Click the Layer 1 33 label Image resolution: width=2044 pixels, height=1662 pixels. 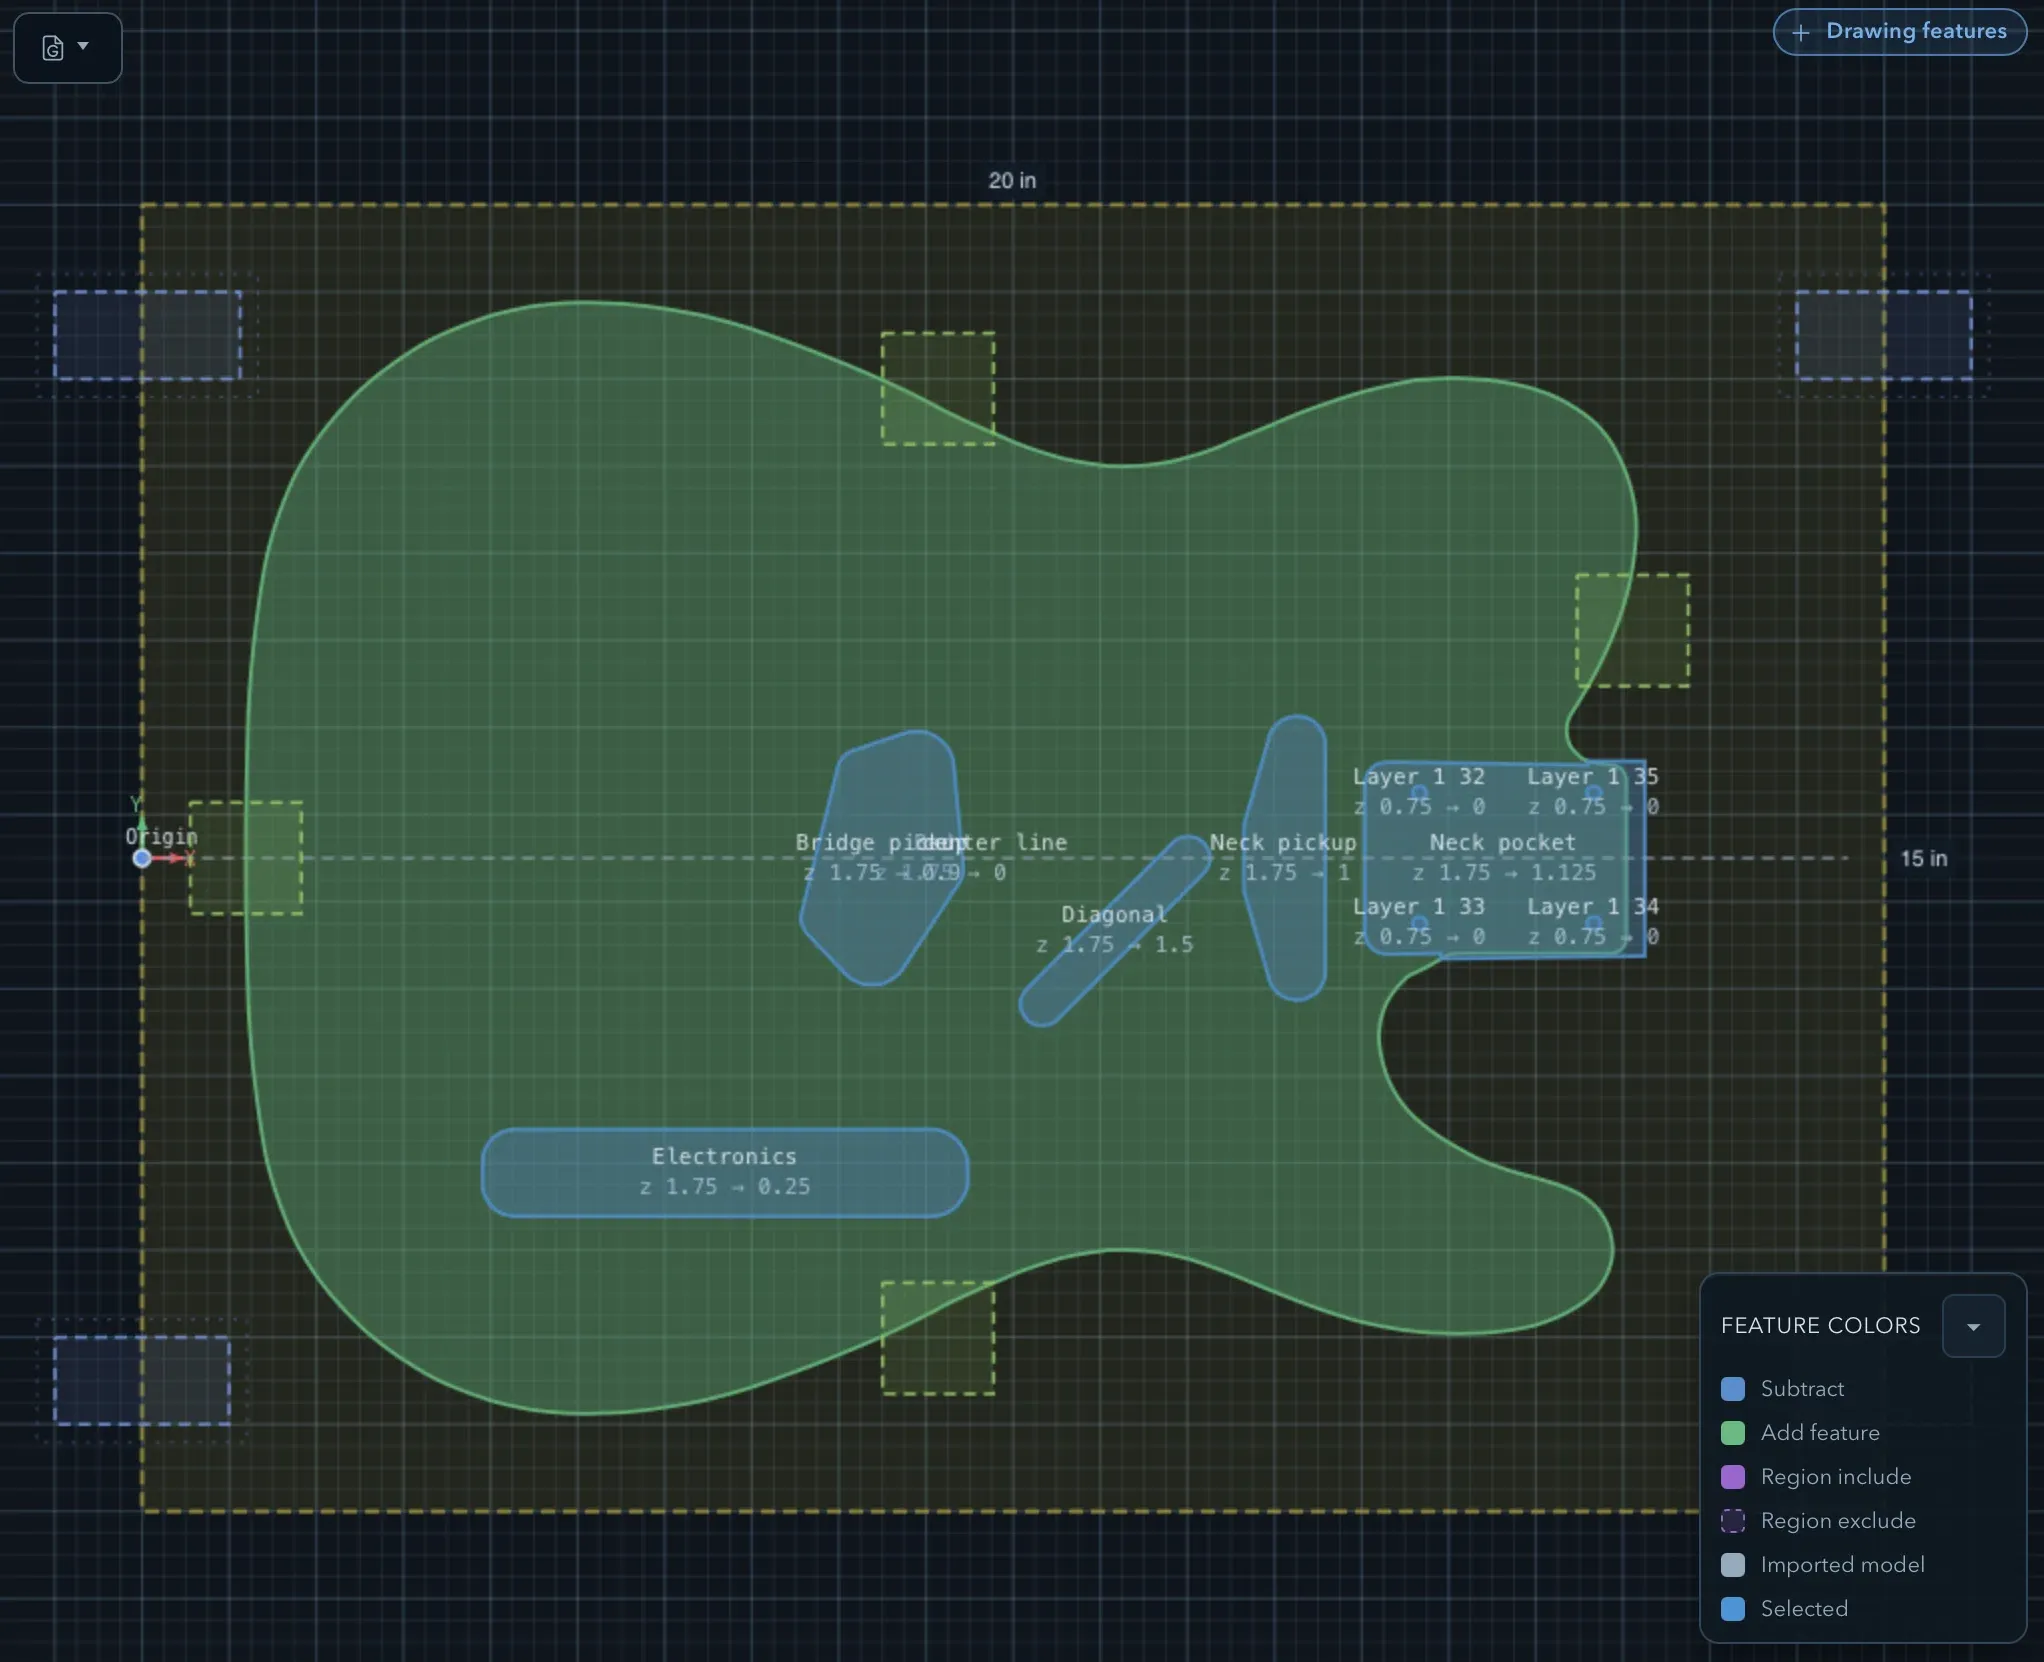coord(1418,906)
